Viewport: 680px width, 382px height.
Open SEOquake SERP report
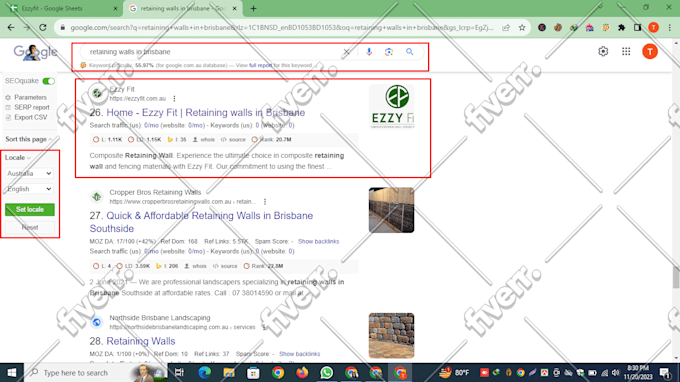pyautogui.click(x=27, y=107)
